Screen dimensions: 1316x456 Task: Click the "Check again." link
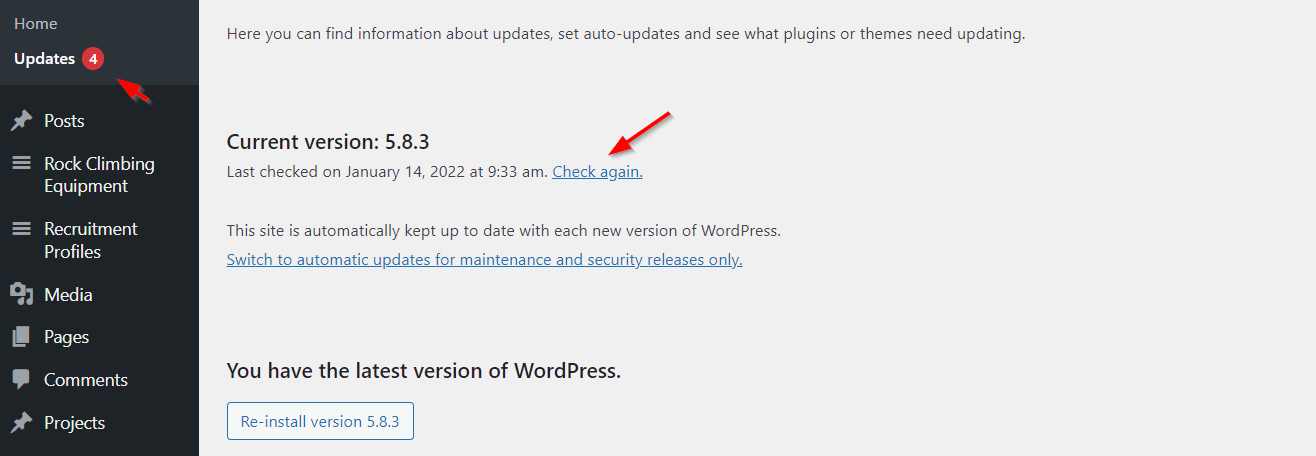pos(597,172)
